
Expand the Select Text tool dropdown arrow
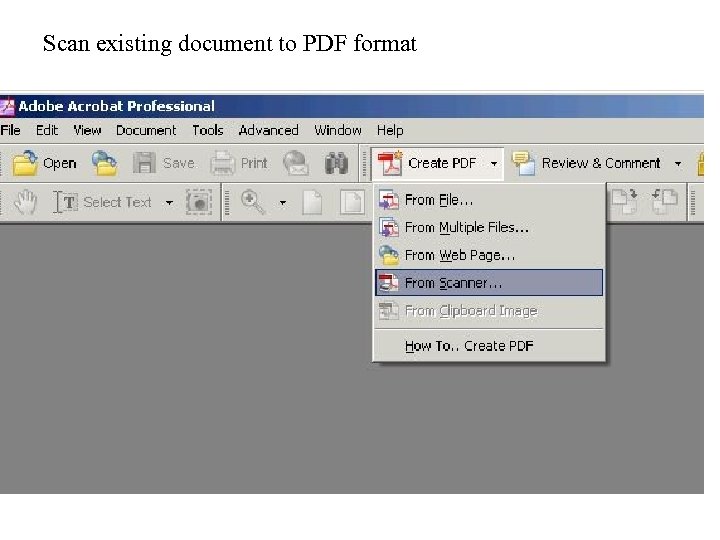pyautogui.click(x=169, y=202)
